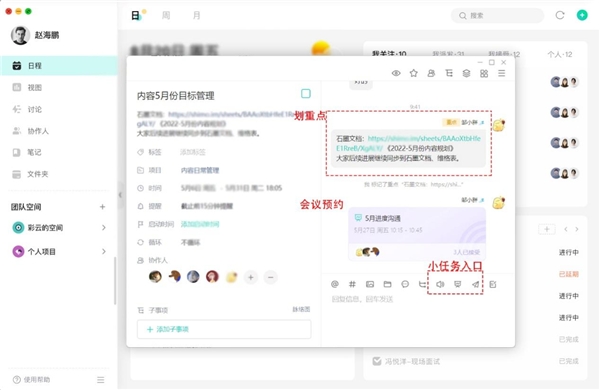Check the completion box beside 内容5月份目标管理
600x390 pixels.
pyautogui.click(x=306, y=93)
